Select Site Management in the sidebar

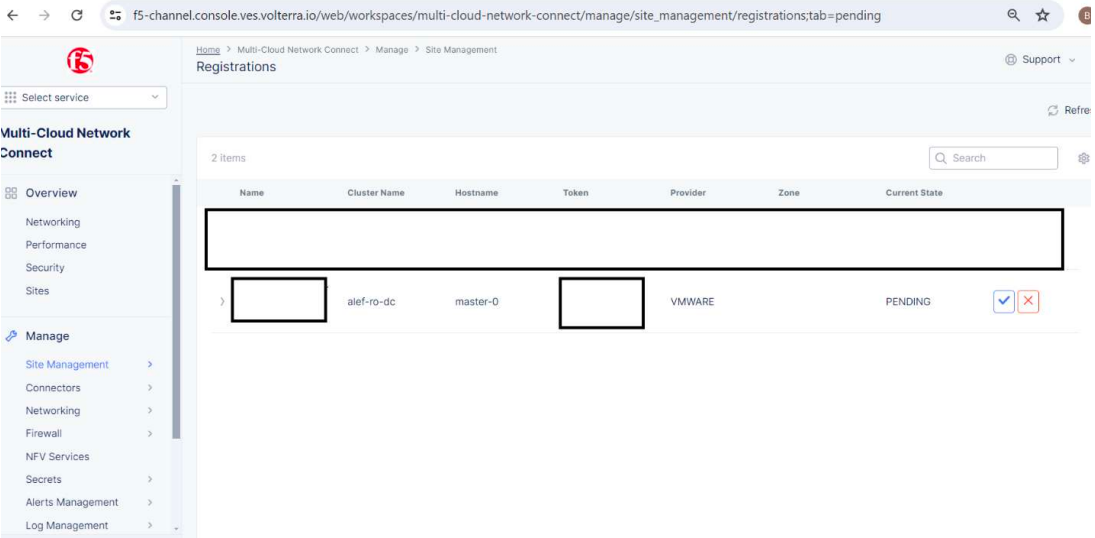[67, 365]
